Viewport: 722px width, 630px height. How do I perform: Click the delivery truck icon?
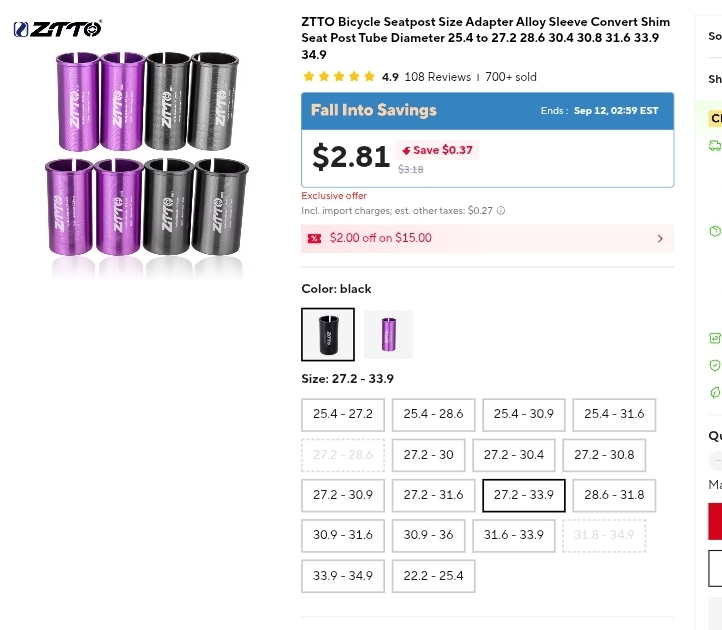[x=715, y=146]
